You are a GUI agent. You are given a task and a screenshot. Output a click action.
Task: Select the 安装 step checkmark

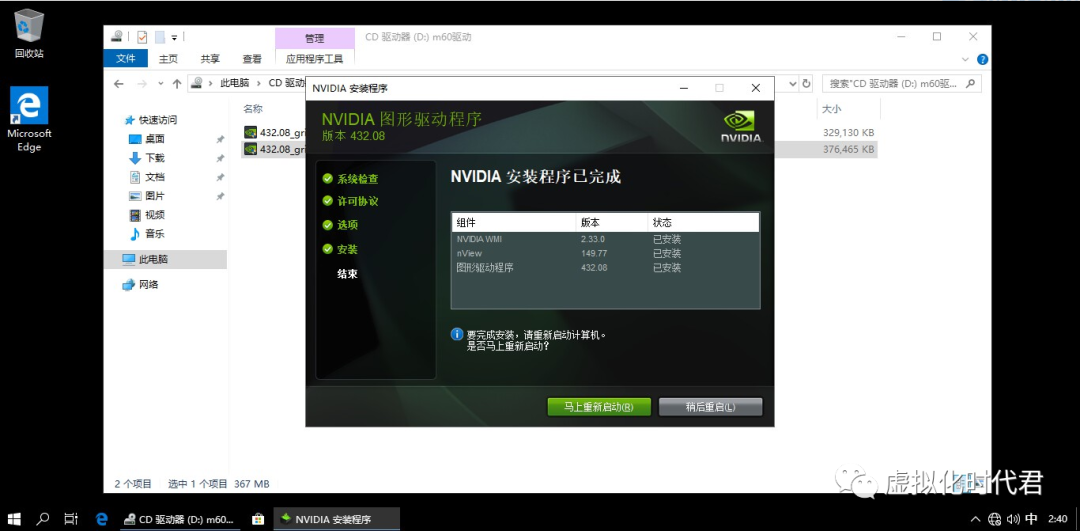tap(328, 249)
